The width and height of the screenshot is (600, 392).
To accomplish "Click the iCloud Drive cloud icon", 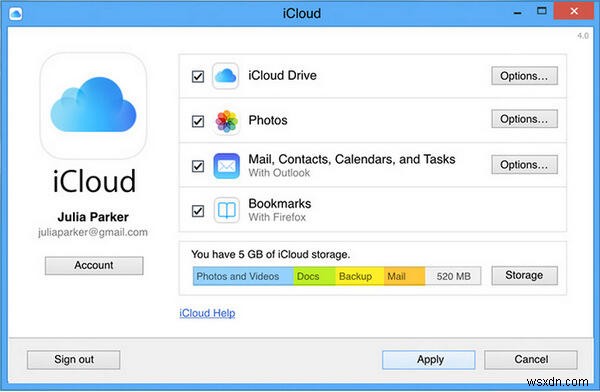I will [225, 76].
